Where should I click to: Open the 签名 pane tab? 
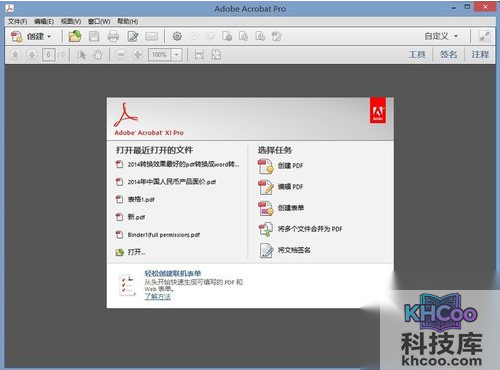coord(448,54)
